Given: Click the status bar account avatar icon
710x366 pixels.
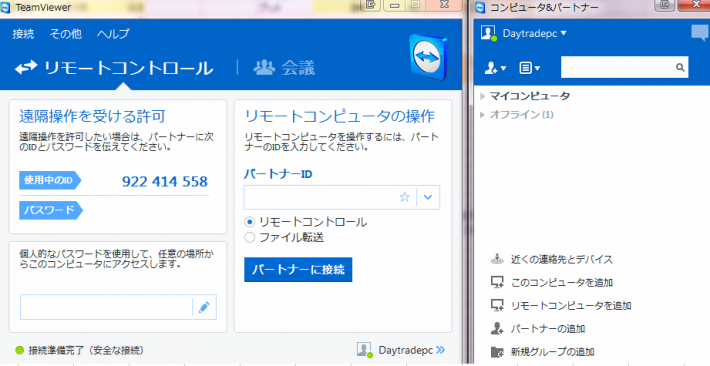Looking at the screenshot, I should (364, 349).
